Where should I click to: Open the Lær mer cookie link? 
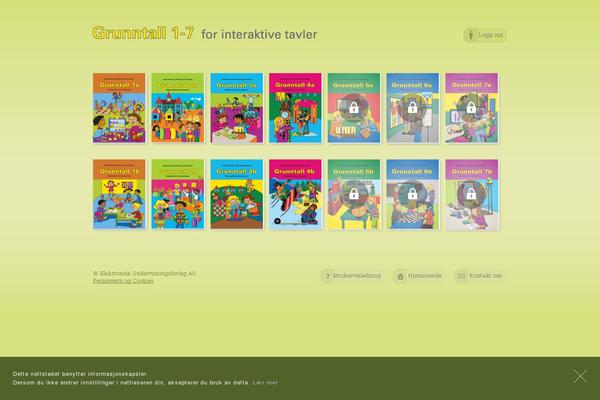(265, 382)
